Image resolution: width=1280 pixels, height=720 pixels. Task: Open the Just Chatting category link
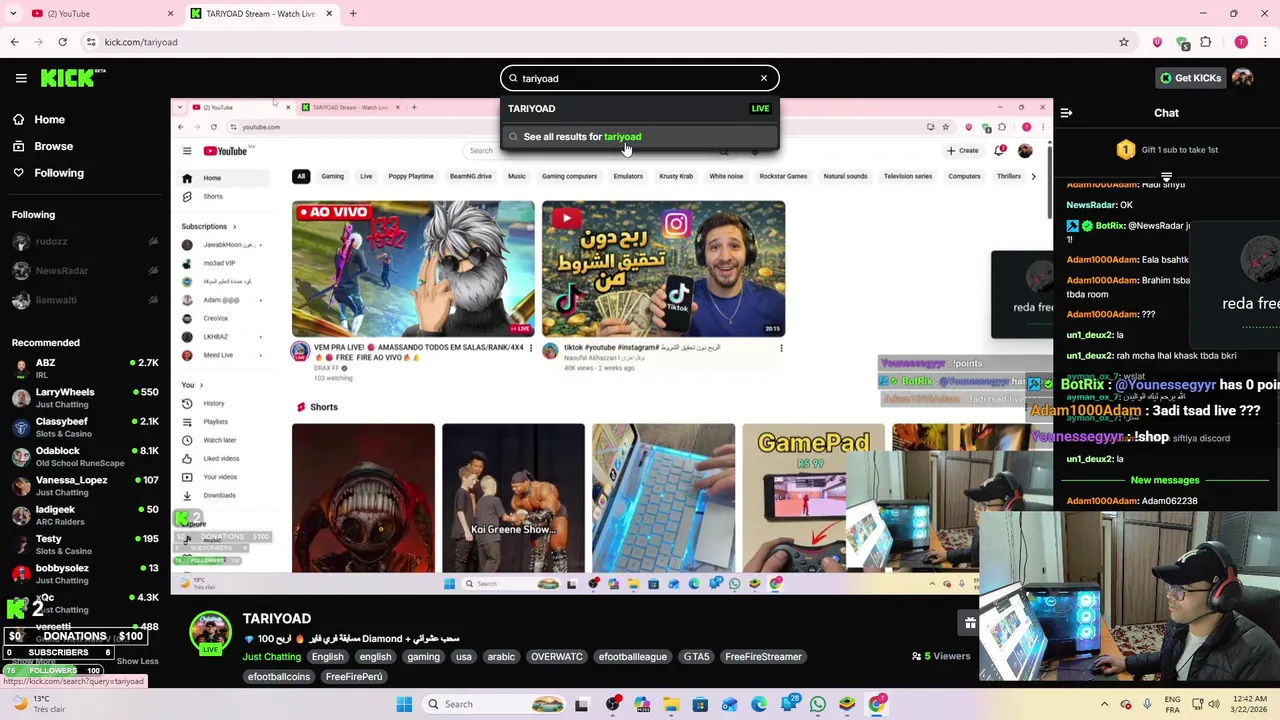(272, 657)
